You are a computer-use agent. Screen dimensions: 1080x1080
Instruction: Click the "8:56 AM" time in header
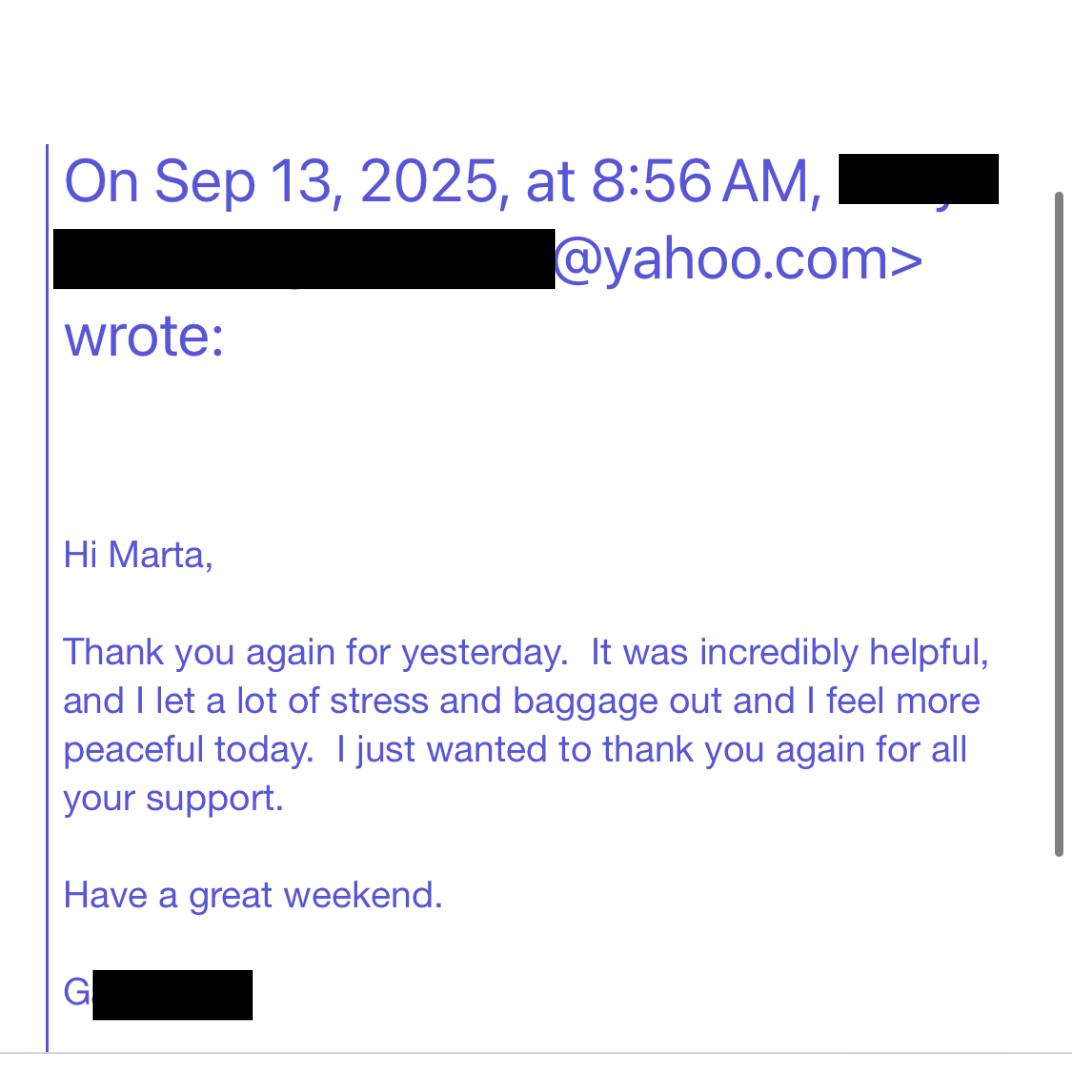tap(700, 182)
